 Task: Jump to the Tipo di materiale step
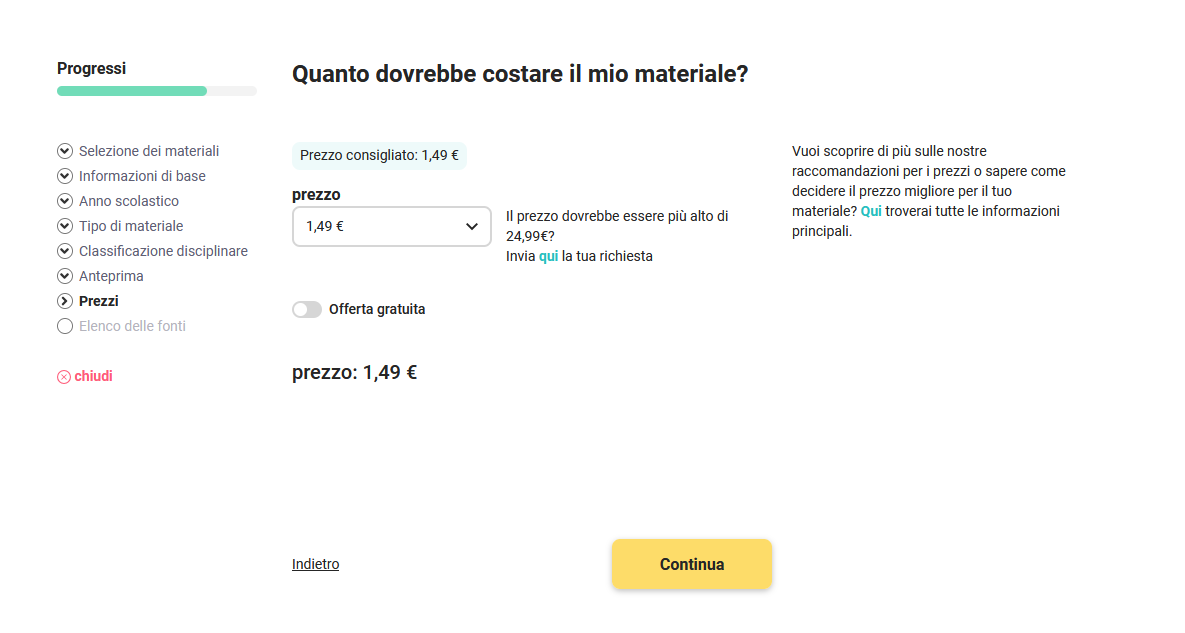point(131,226)
